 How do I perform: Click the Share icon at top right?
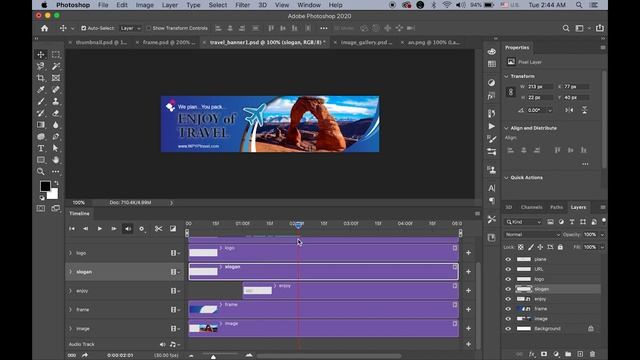click(600, 28)
